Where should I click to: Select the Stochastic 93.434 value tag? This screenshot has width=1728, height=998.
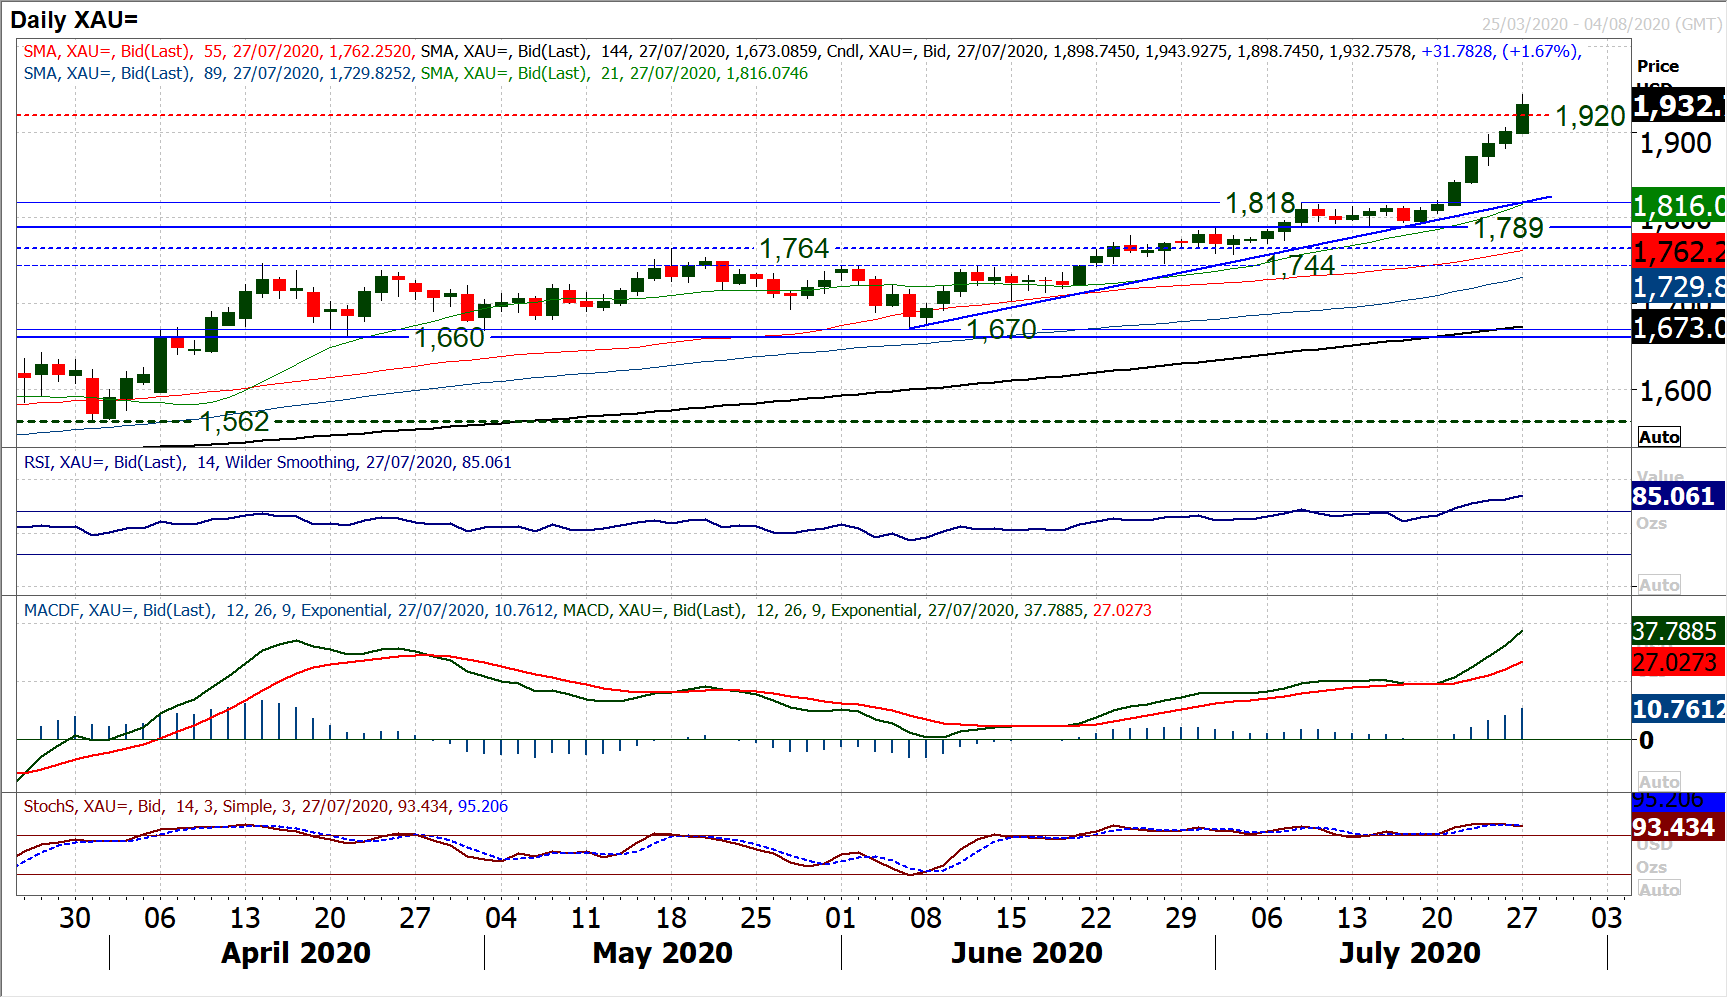tap(1676, 827)
